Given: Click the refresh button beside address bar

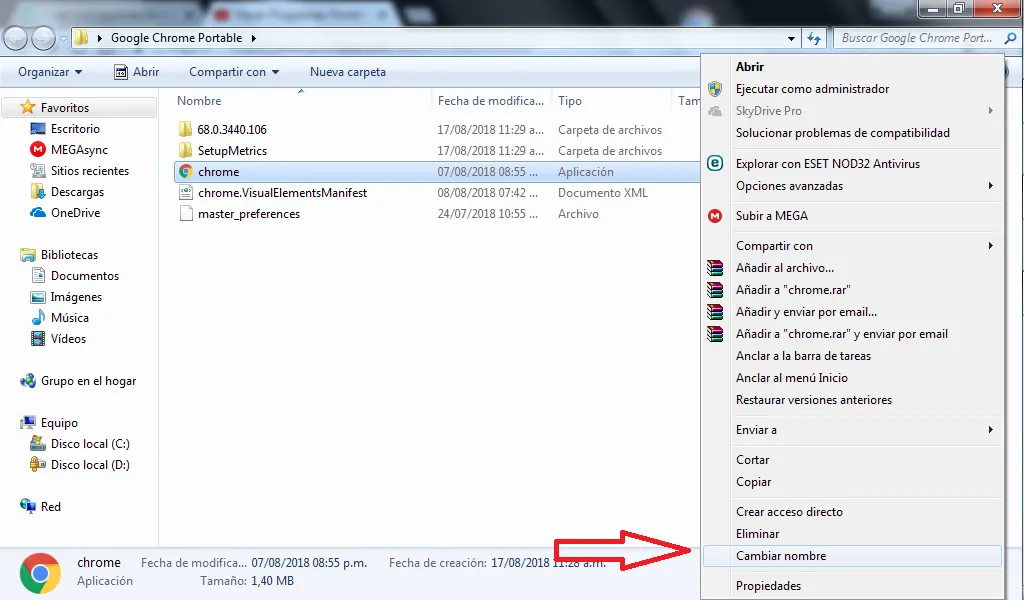Looking at the screenshot, I should pyautogui.click(x=814, y=39).
